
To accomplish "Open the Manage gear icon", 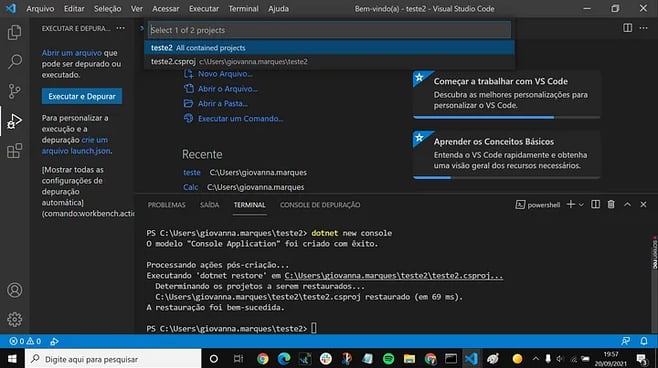I will click(x=14, y=319).
